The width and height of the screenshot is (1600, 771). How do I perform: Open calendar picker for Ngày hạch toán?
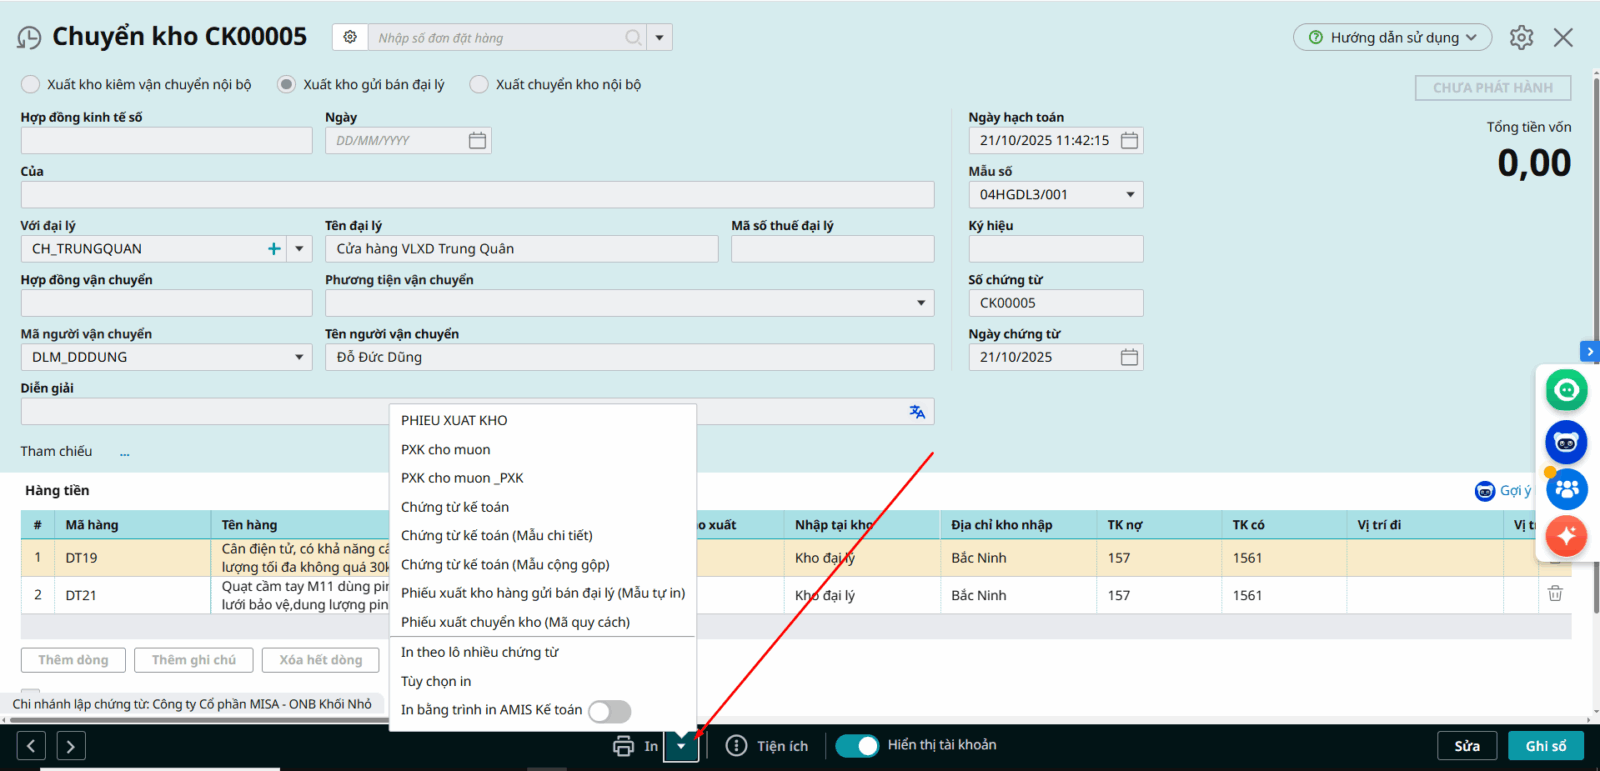pyautogui.click(x=1129, y=141)
